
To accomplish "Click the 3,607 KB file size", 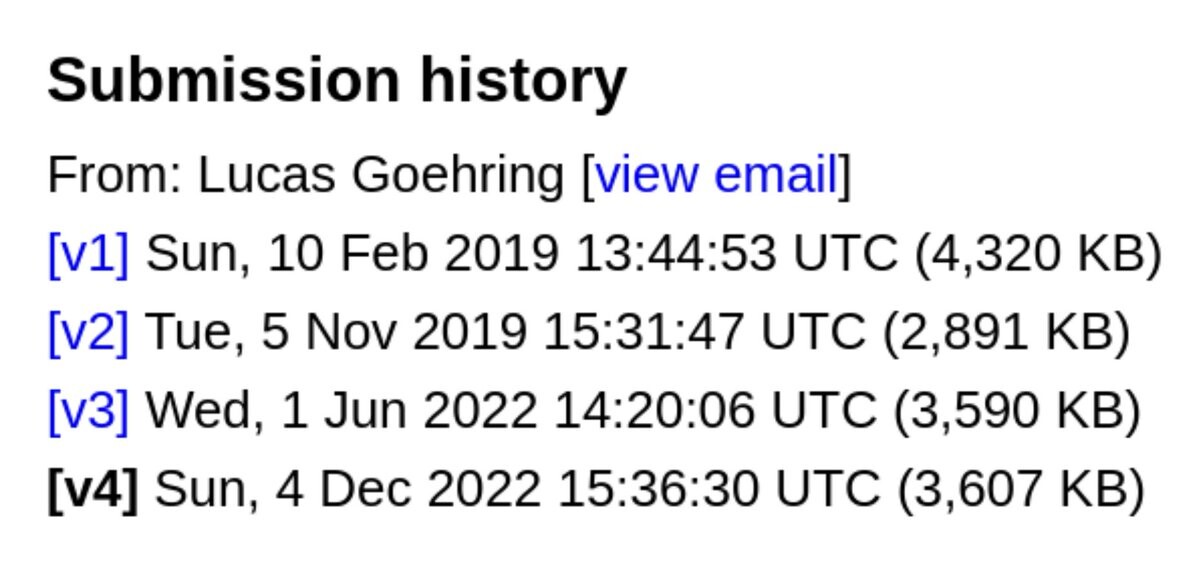I will (1021, 490).
